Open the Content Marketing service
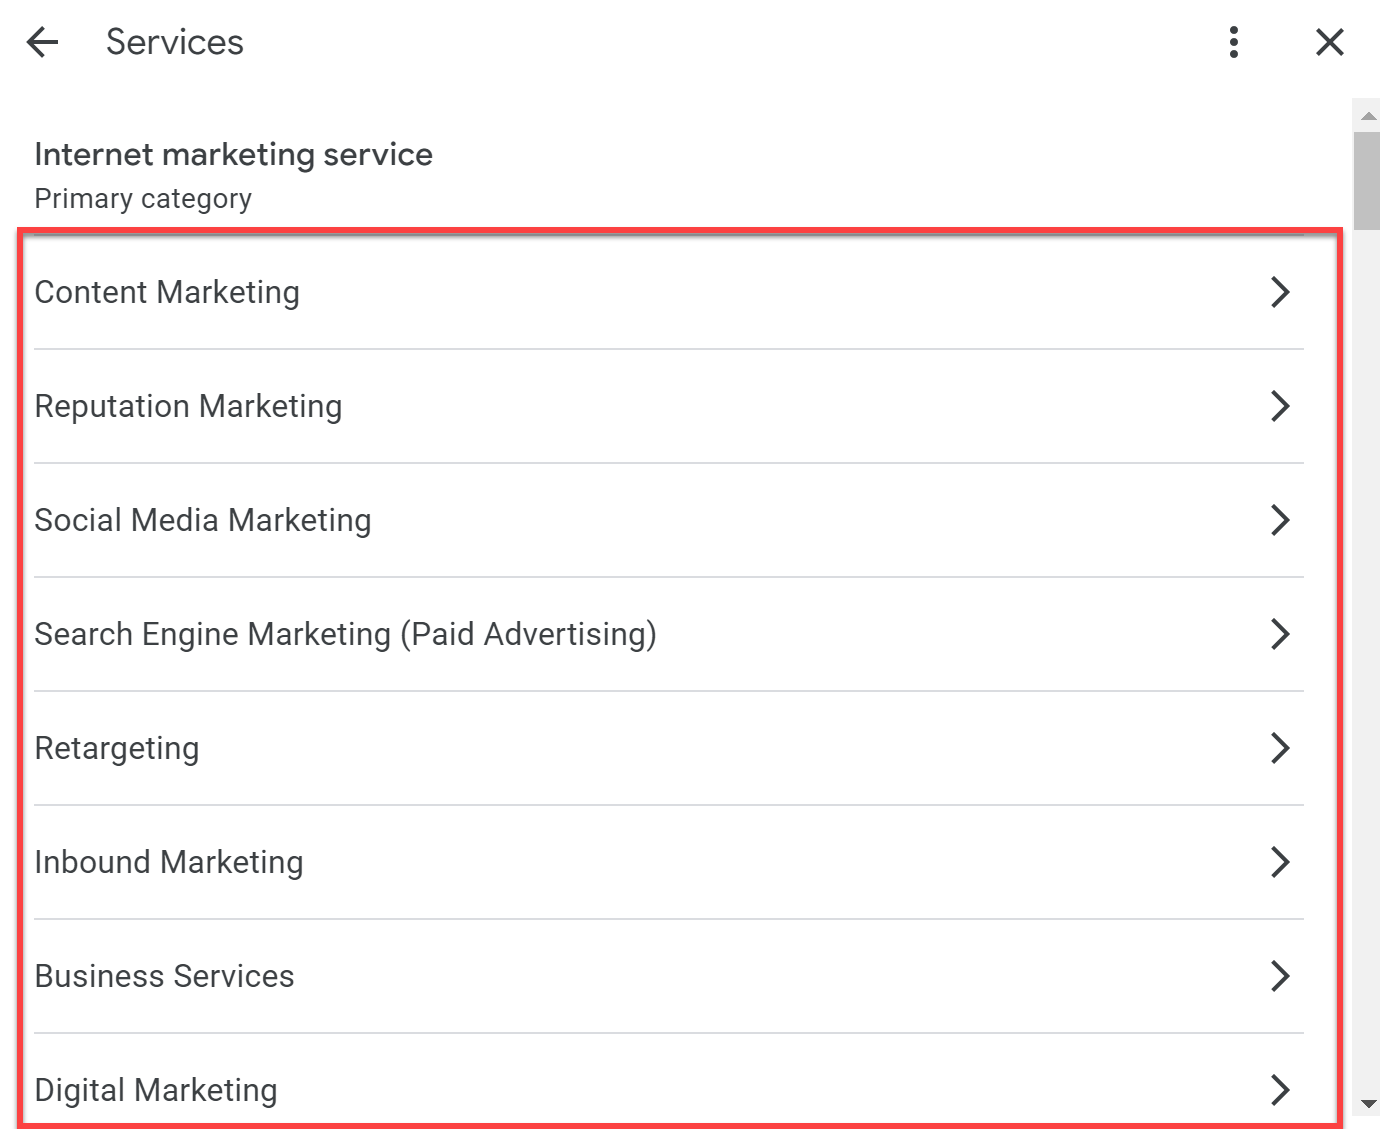 tap(167, 292)
